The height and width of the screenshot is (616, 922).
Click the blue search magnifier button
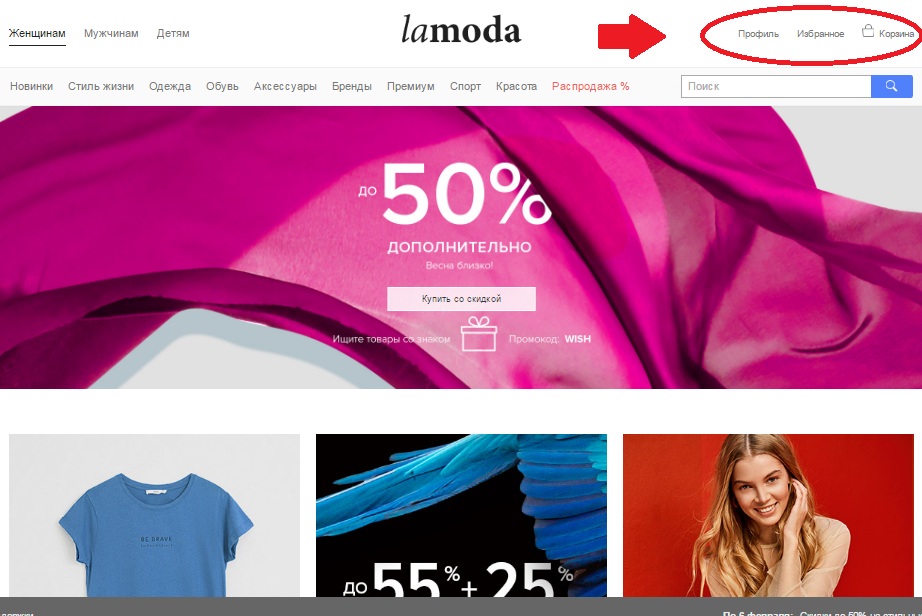coord(891,86)
